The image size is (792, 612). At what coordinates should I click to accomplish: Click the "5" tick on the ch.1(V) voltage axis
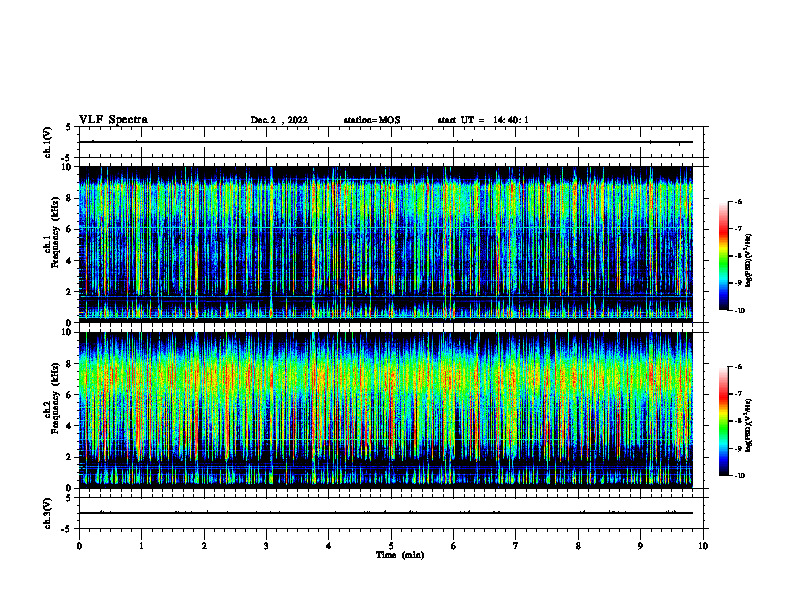pyautogui.click(x=69, y=127)
